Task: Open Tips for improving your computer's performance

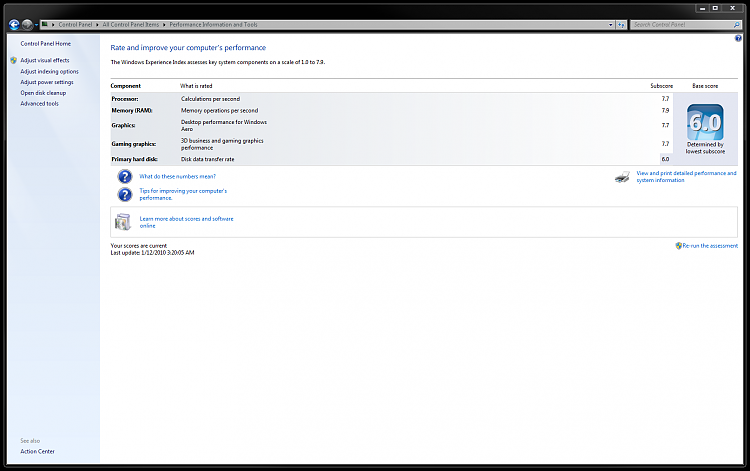Action: coord(183,194)
